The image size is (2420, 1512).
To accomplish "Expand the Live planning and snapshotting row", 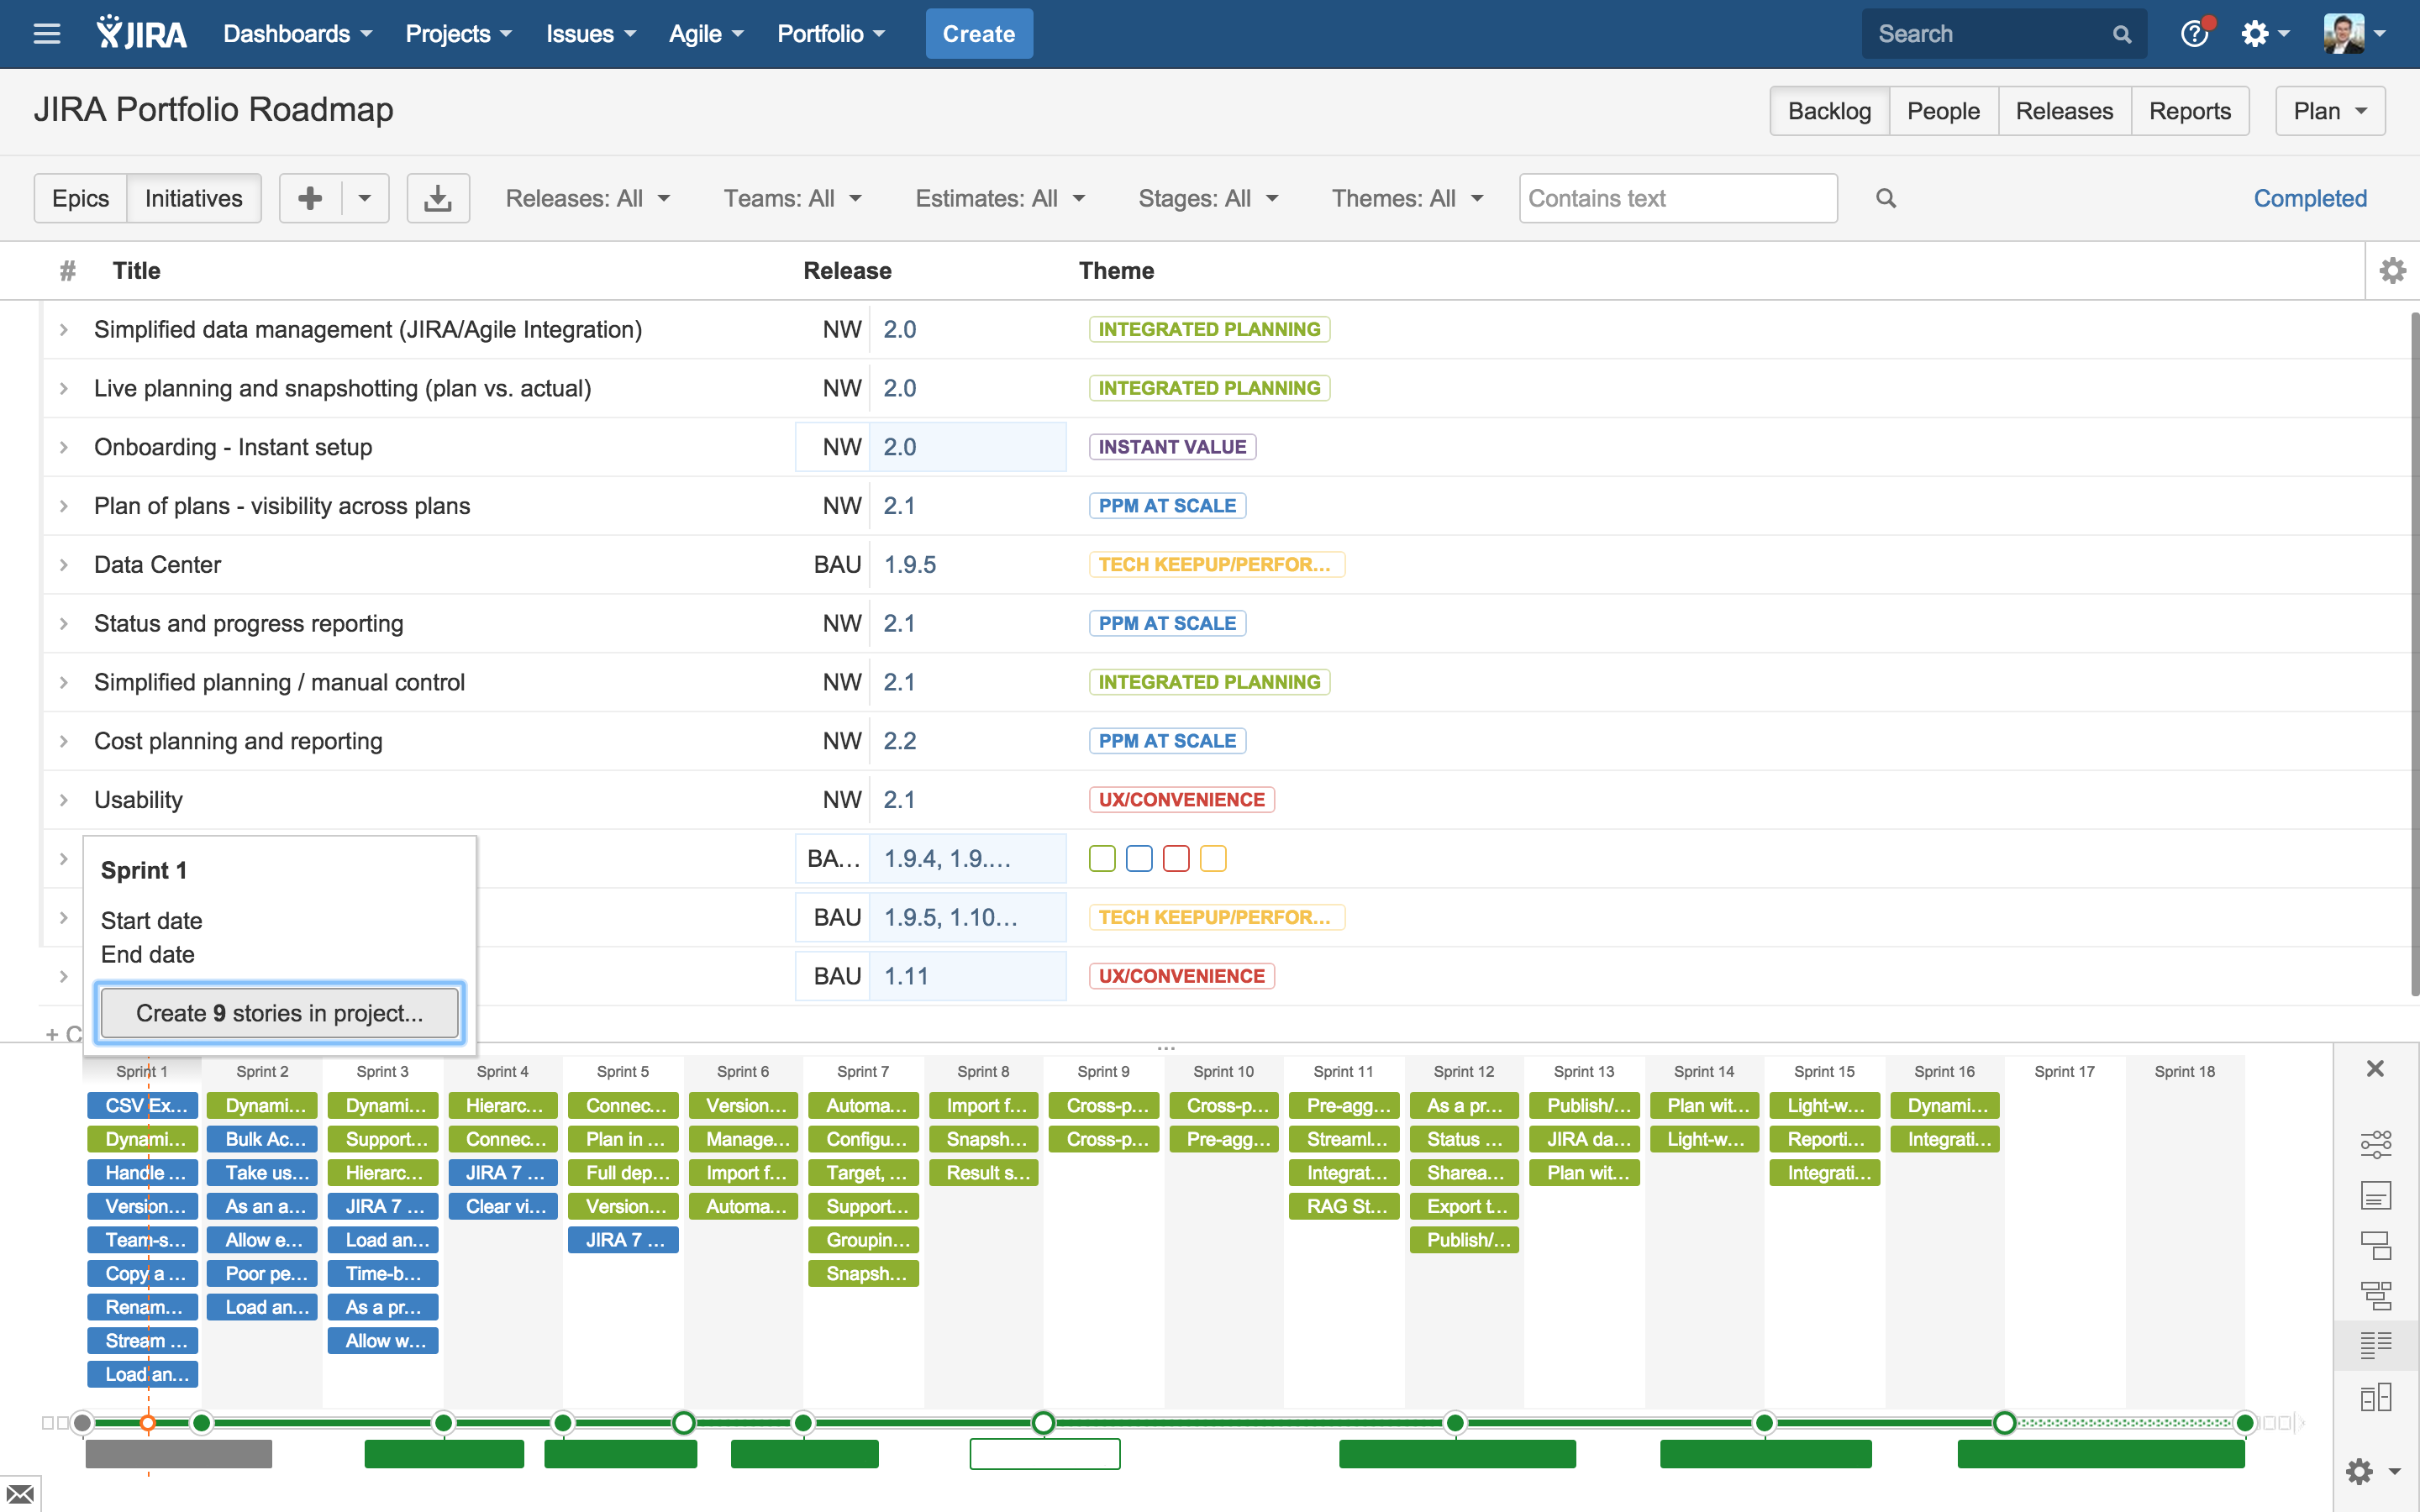I will pyautogui.click(x=63, y=388).
